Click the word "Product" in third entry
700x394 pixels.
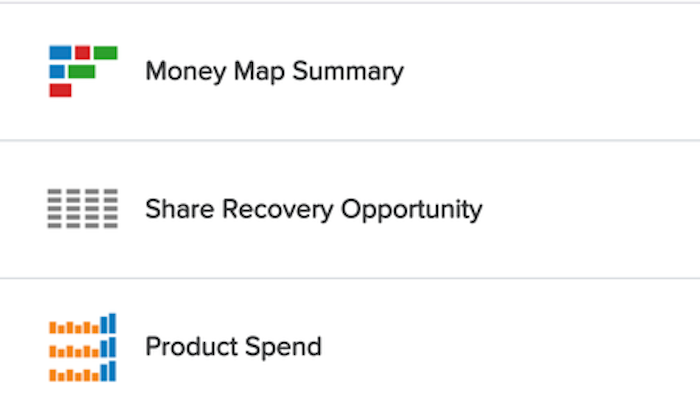click(192, 347)
